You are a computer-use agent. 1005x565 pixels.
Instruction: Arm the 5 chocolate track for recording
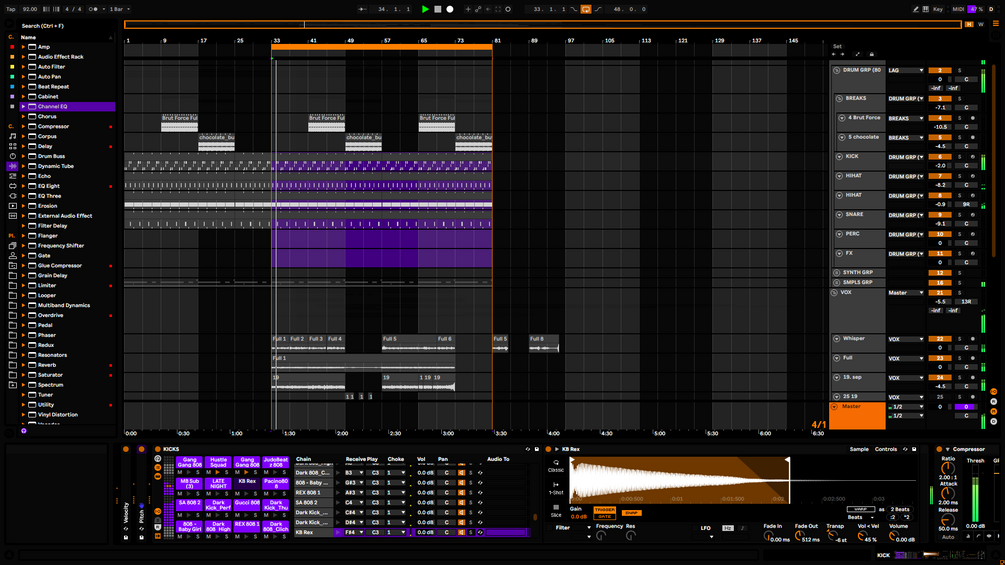click(x=972, y=137)
